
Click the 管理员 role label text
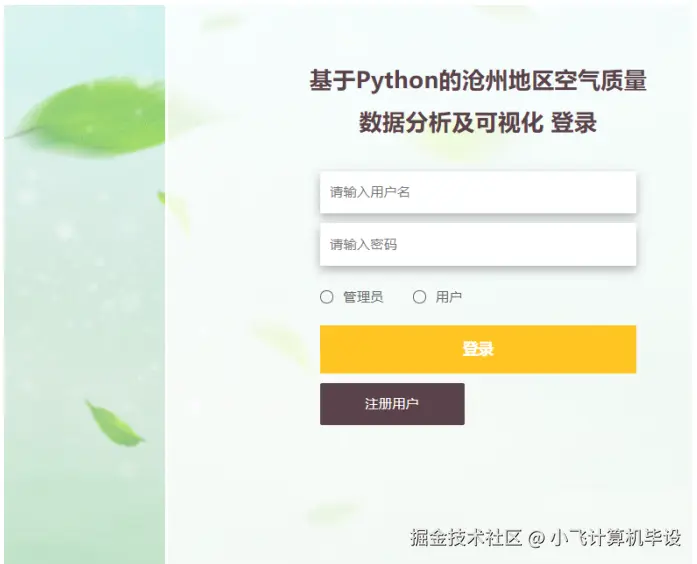click(x=363, y=297)
